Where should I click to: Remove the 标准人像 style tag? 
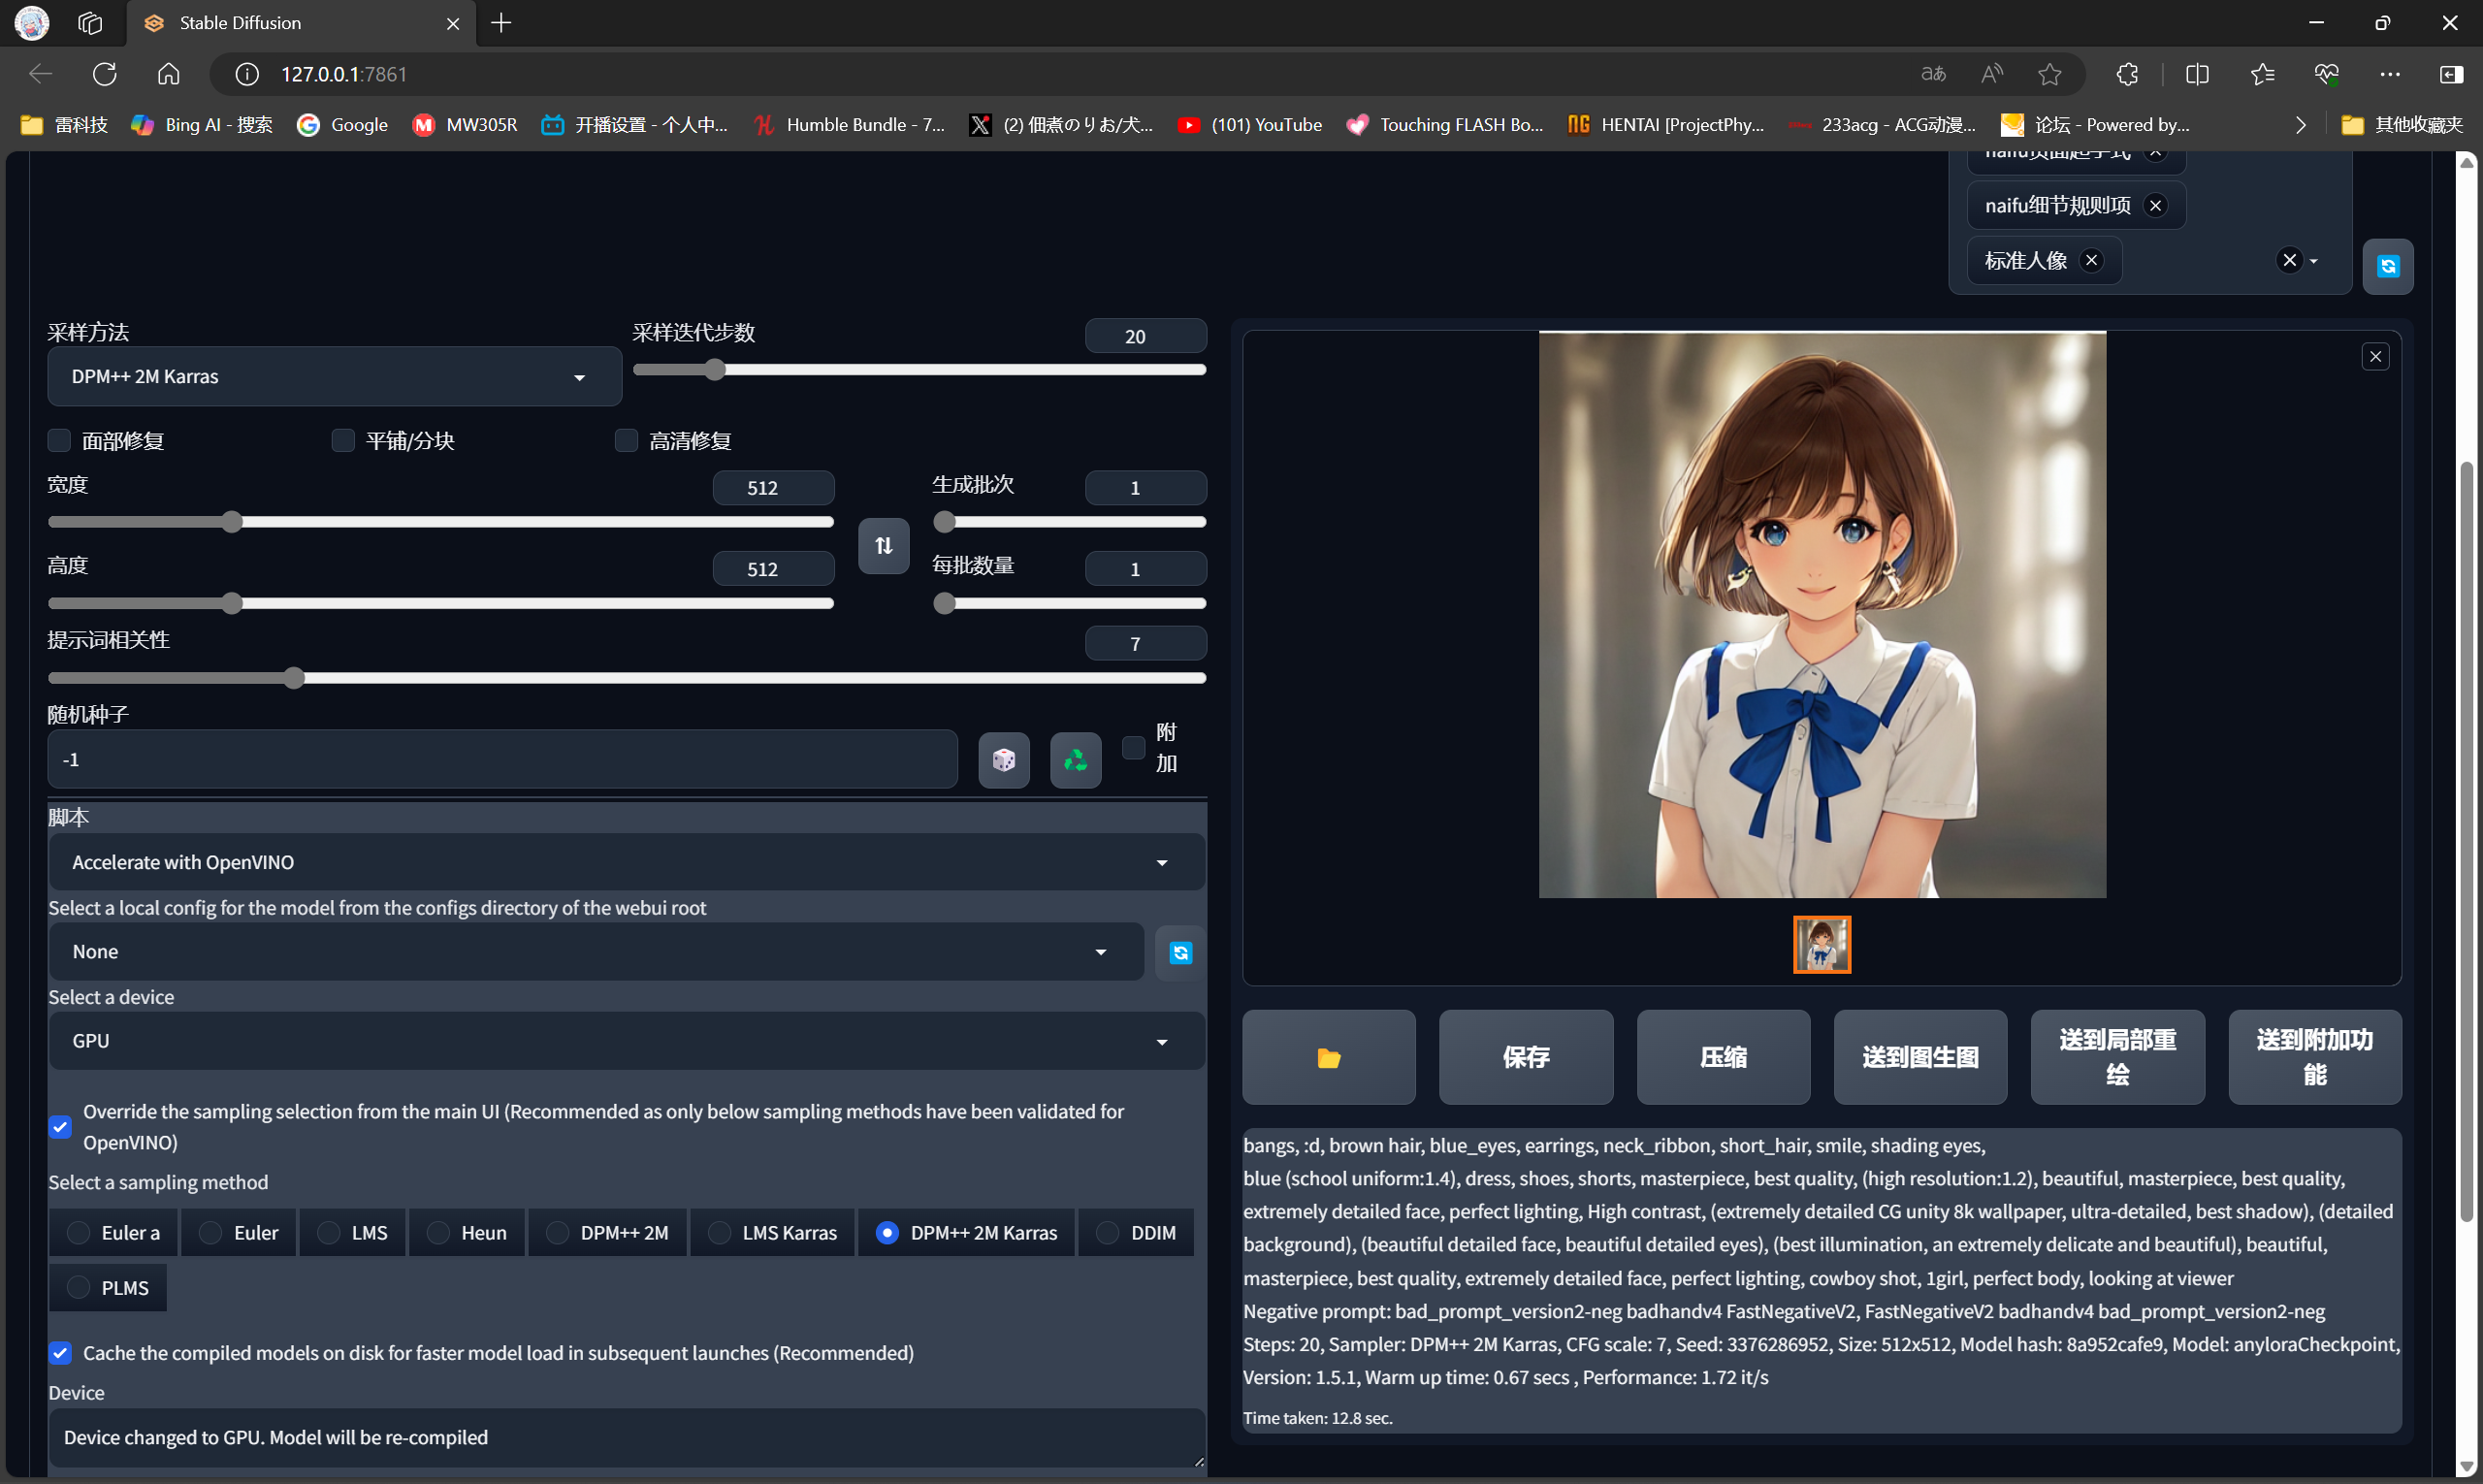pos(2091,260)
